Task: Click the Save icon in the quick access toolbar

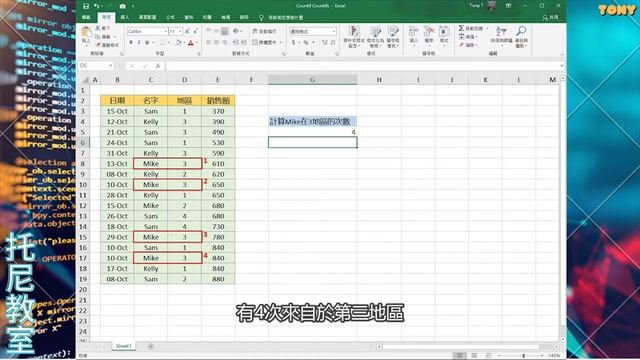Action: 86,6
